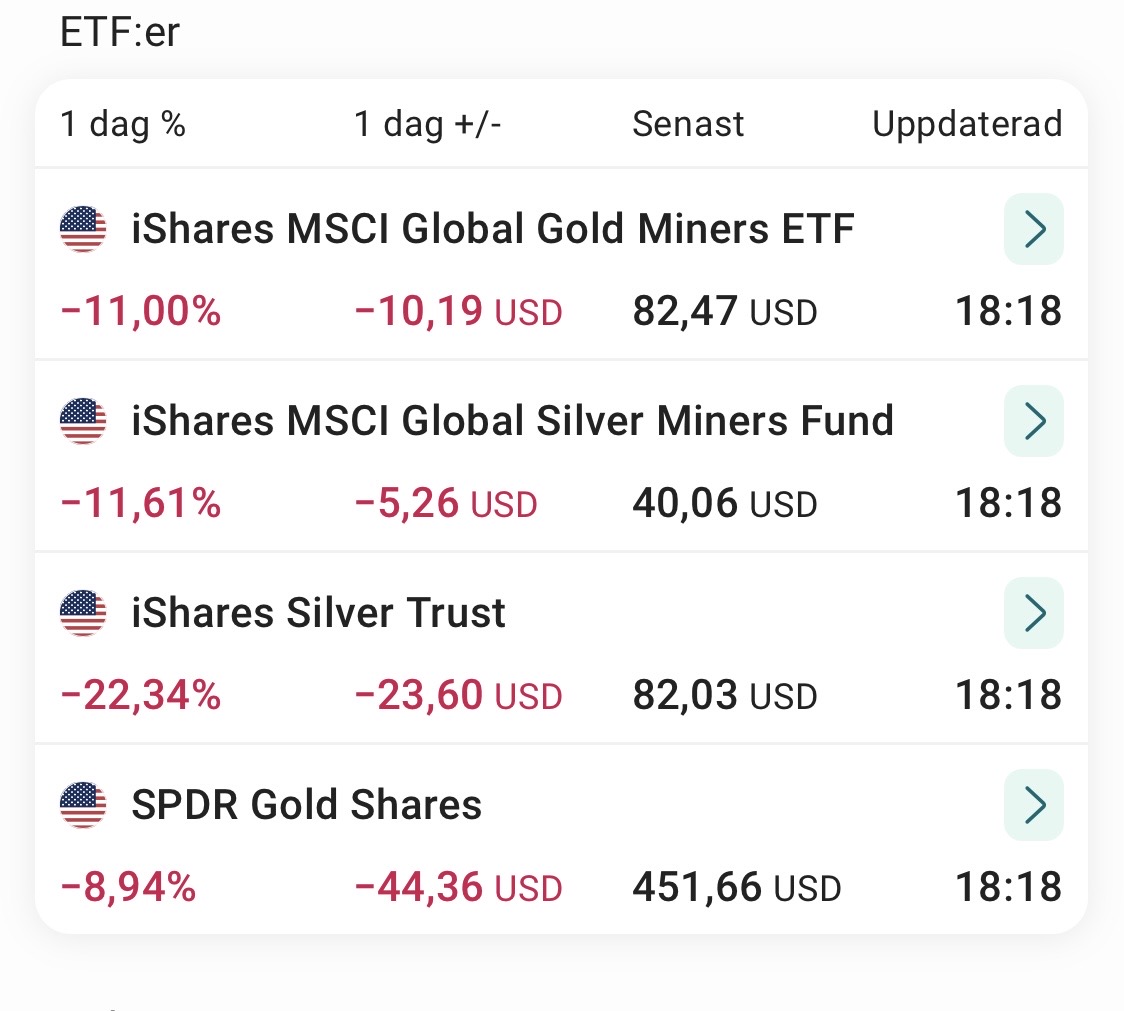
Task: Open the iShares MSCI Global Silver Miners Fund name
Action: point(512,421)
